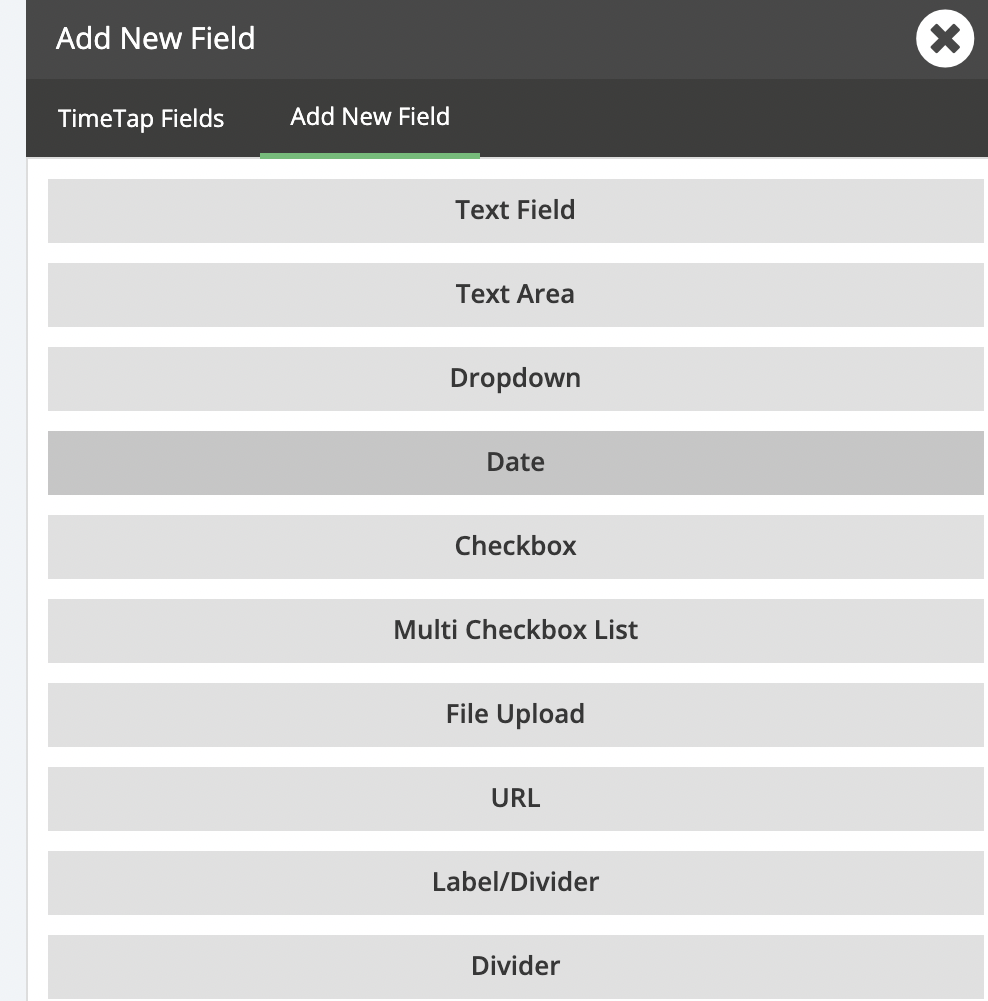This screenshot has width=988, height=1001.
Task: Close the Add New Field dialog
Action: [945, 38]
